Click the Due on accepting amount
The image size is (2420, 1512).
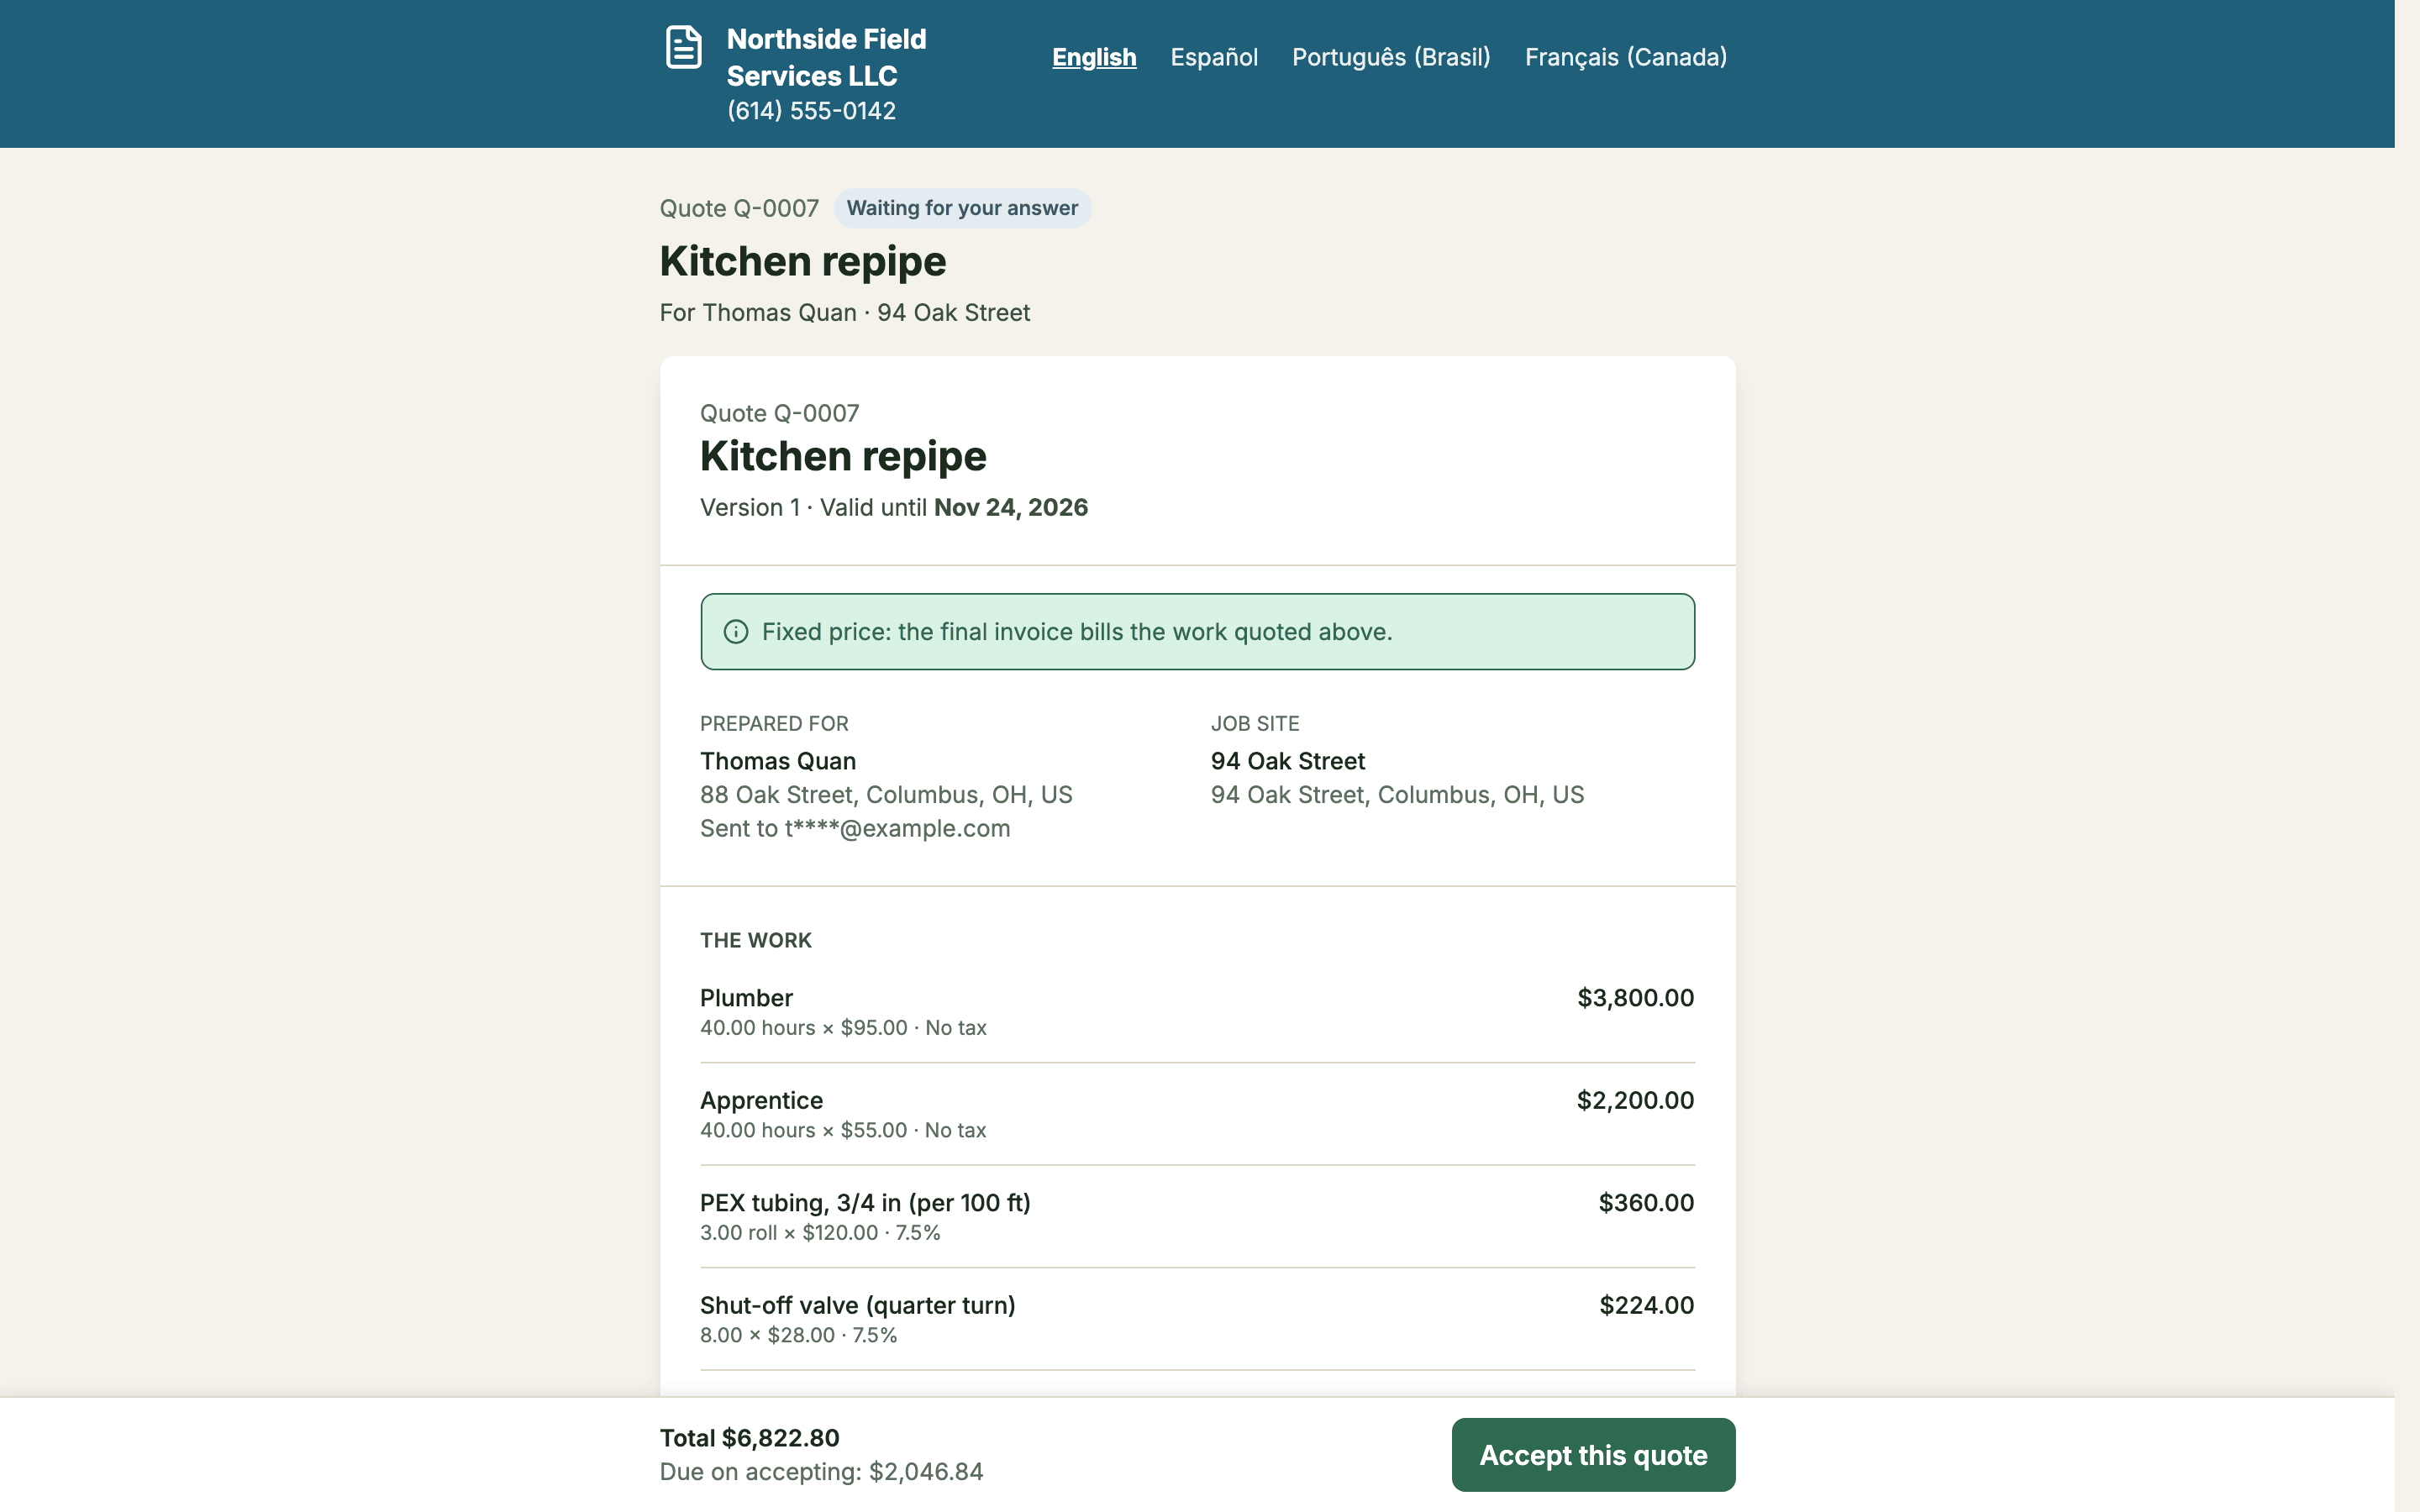[x=821, y=1472]
